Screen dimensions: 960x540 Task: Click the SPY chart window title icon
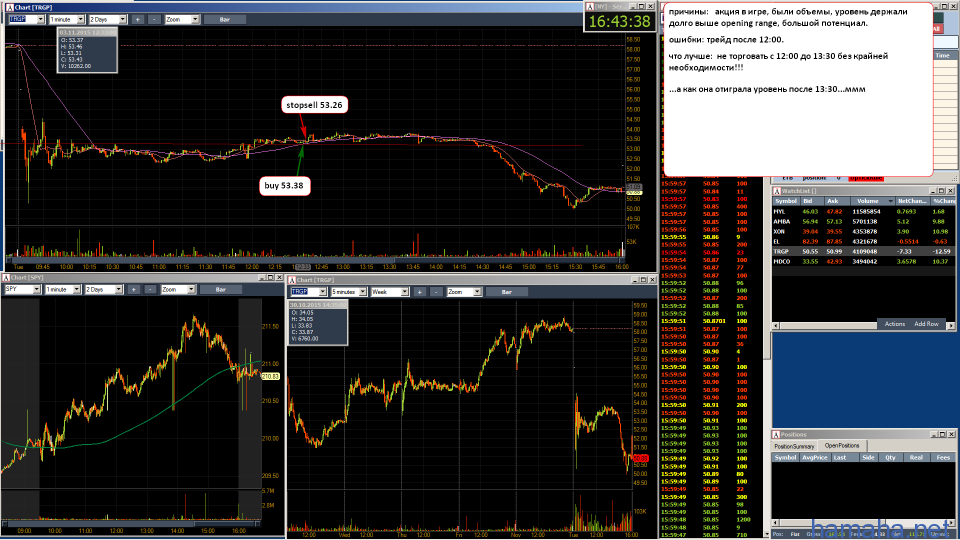(x=6, y=278)
